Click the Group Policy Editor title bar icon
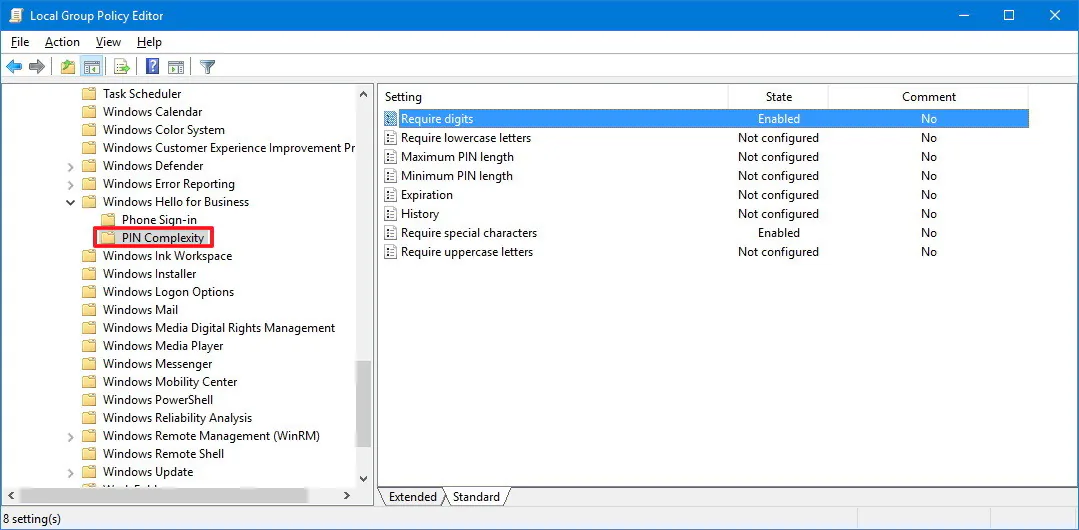Screen dimensions: 1079x530 [16, 15]
